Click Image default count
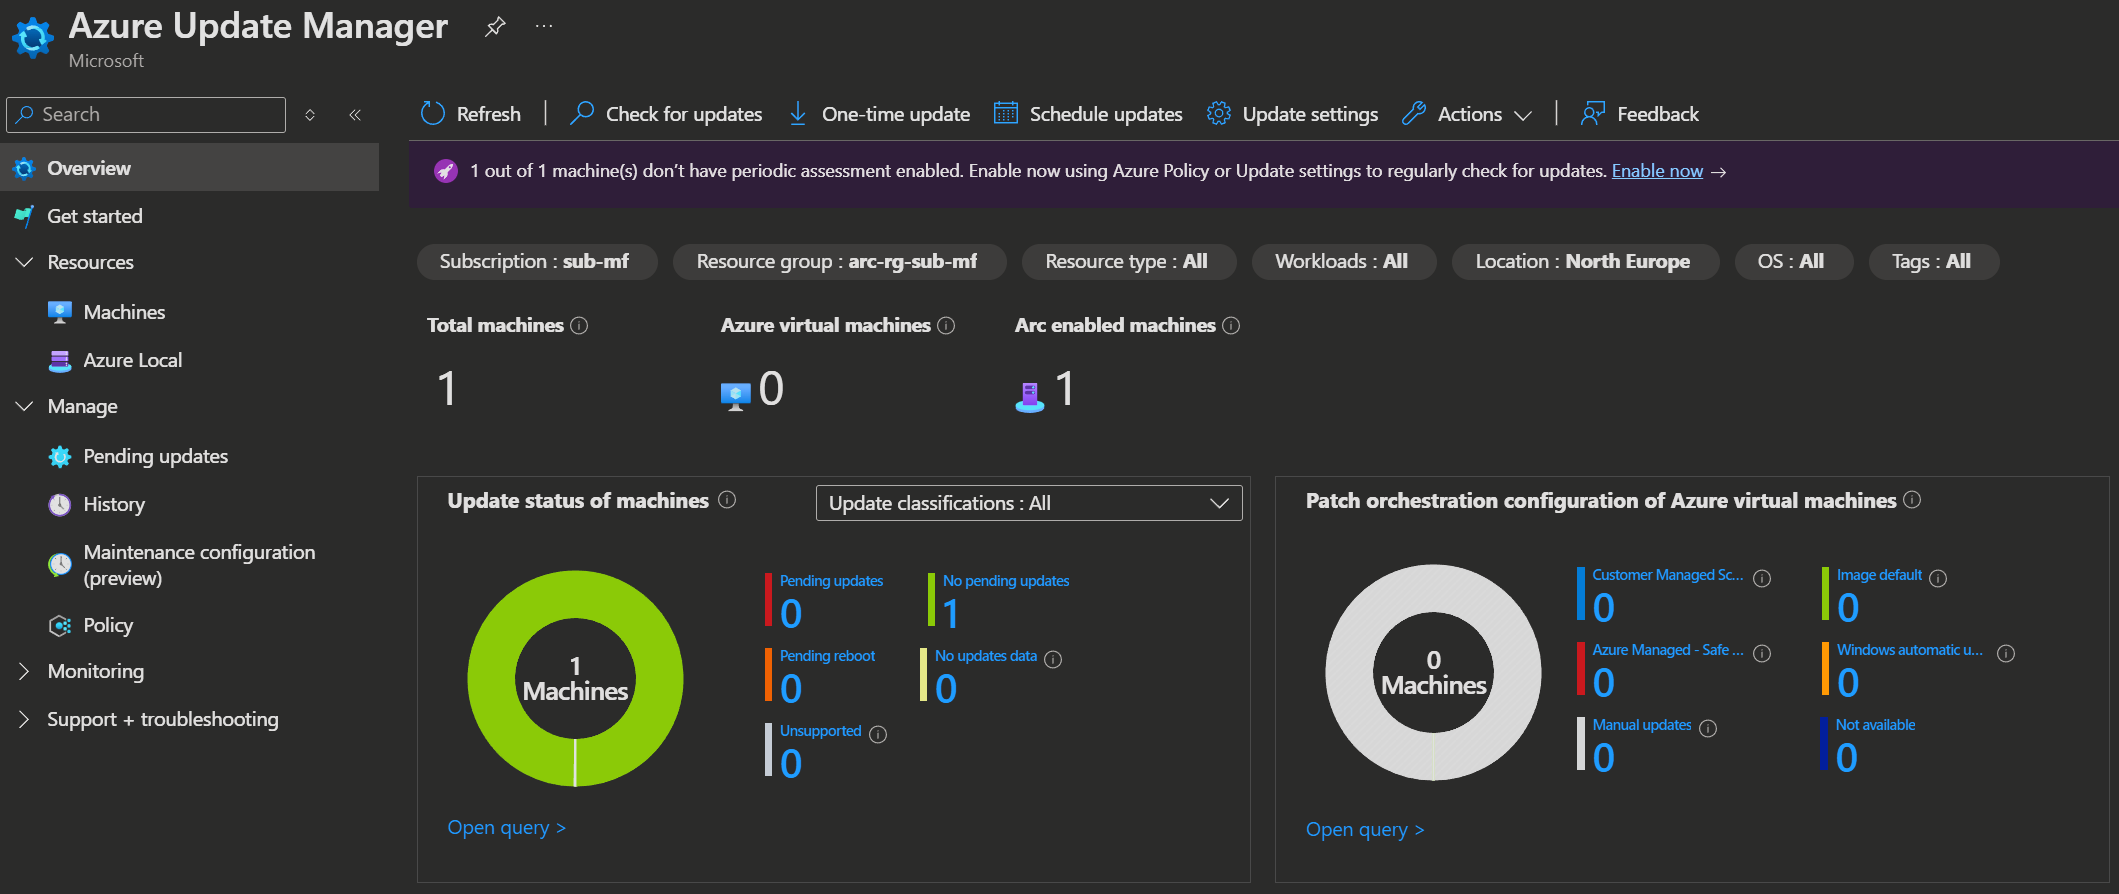 pyautogui.click(x=1848, y=607)
